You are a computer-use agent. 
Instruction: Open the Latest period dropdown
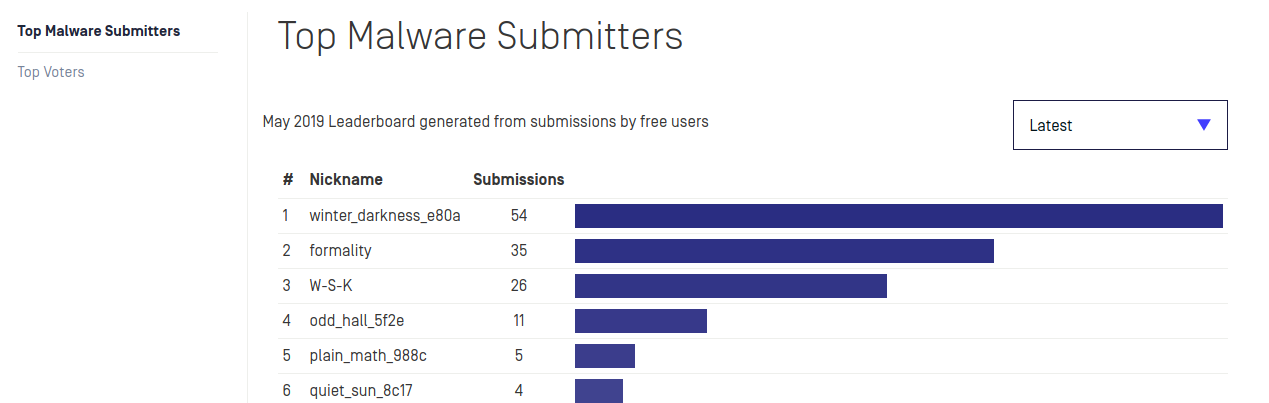click(x=1119, y=125)
